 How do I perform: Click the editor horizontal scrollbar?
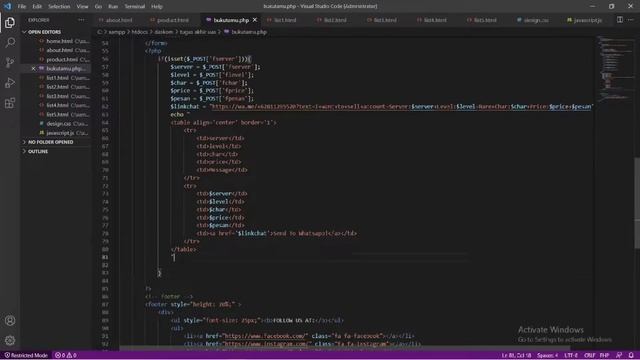click(345, 349)
